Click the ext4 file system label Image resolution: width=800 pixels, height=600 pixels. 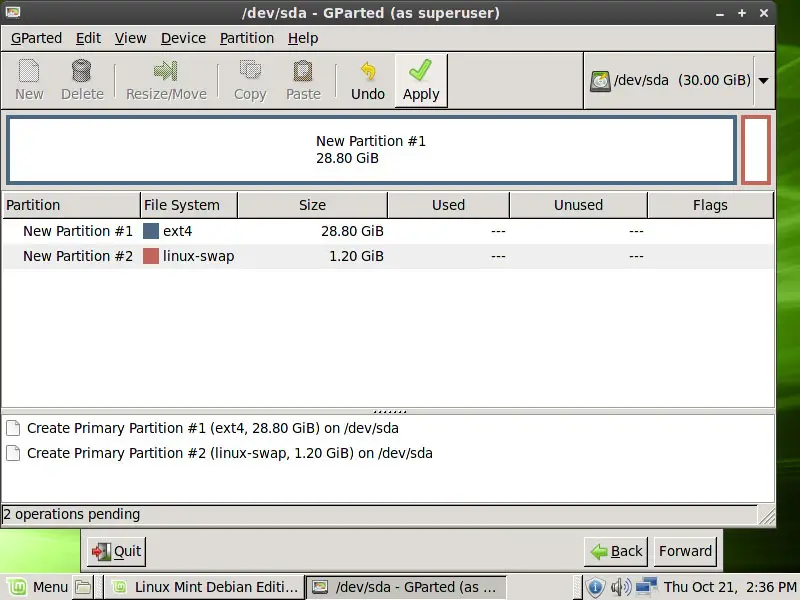click(178, 231)
